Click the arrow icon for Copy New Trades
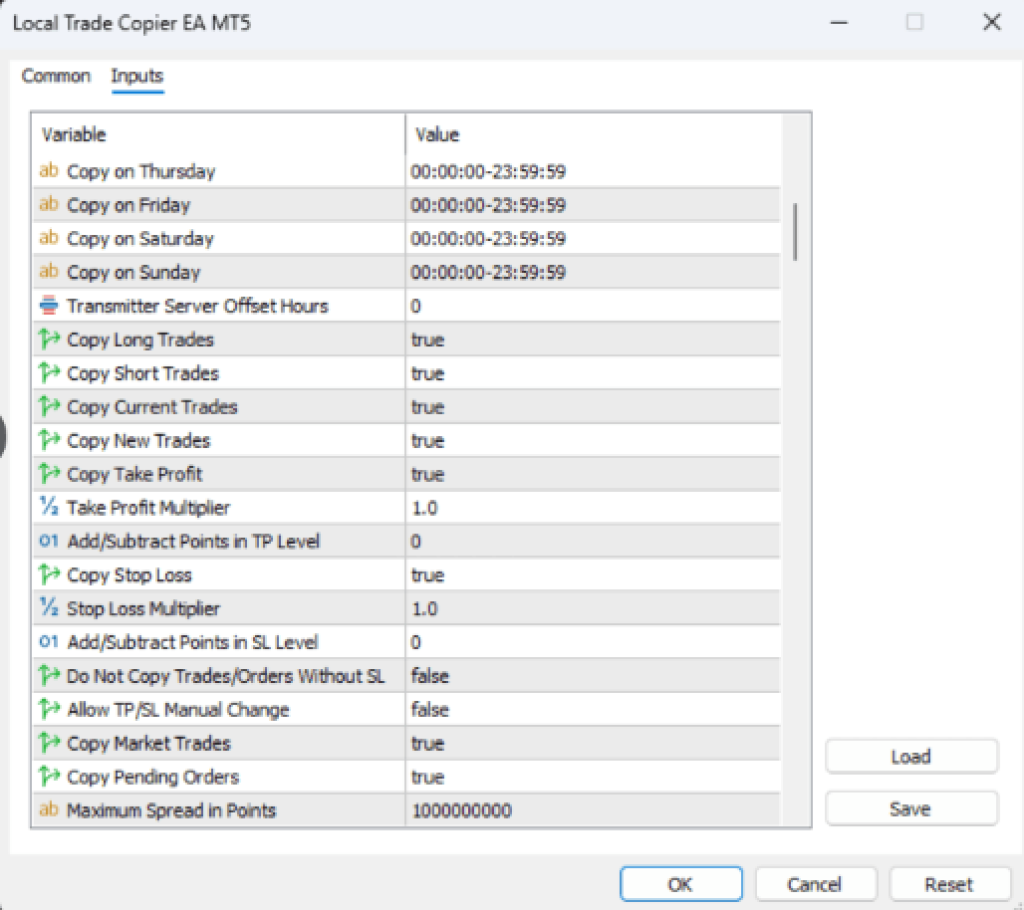Screen dimensions: 1024x910 coord(49,440)
